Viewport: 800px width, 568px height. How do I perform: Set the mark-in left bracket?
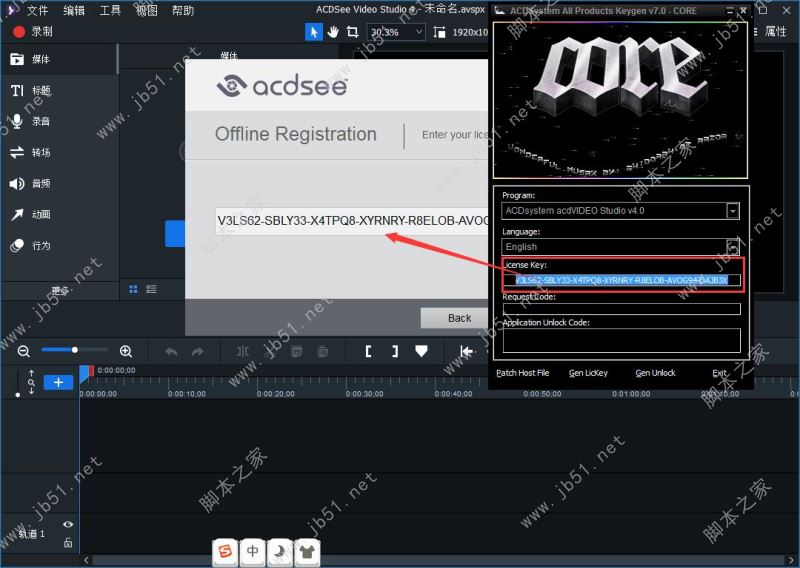point(368,351)
